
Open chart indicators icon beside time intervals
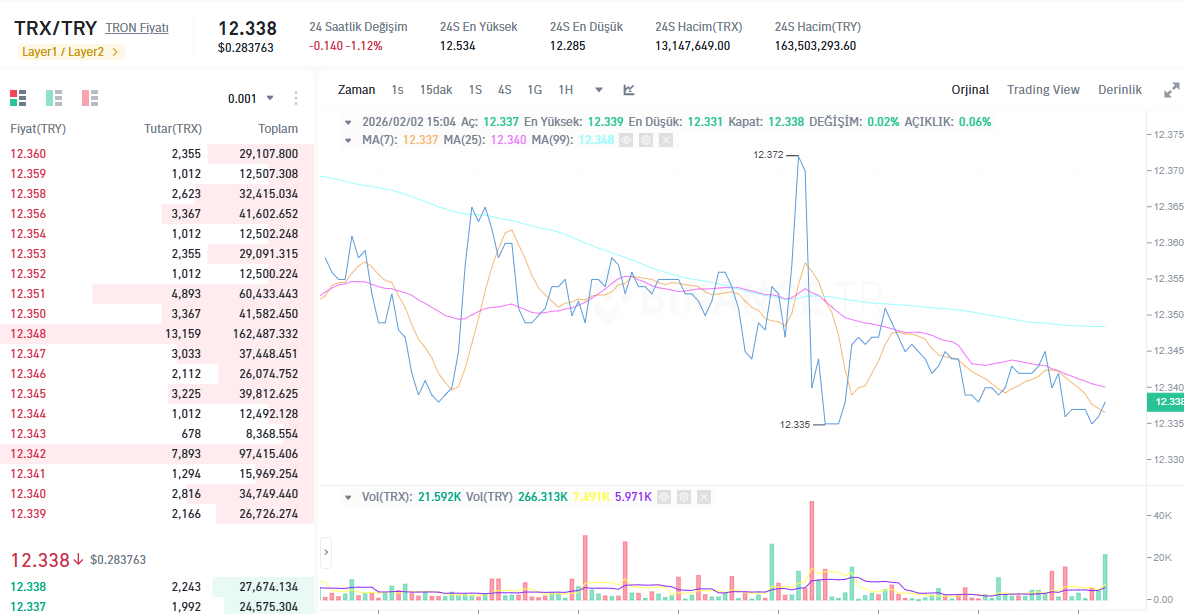629,90
